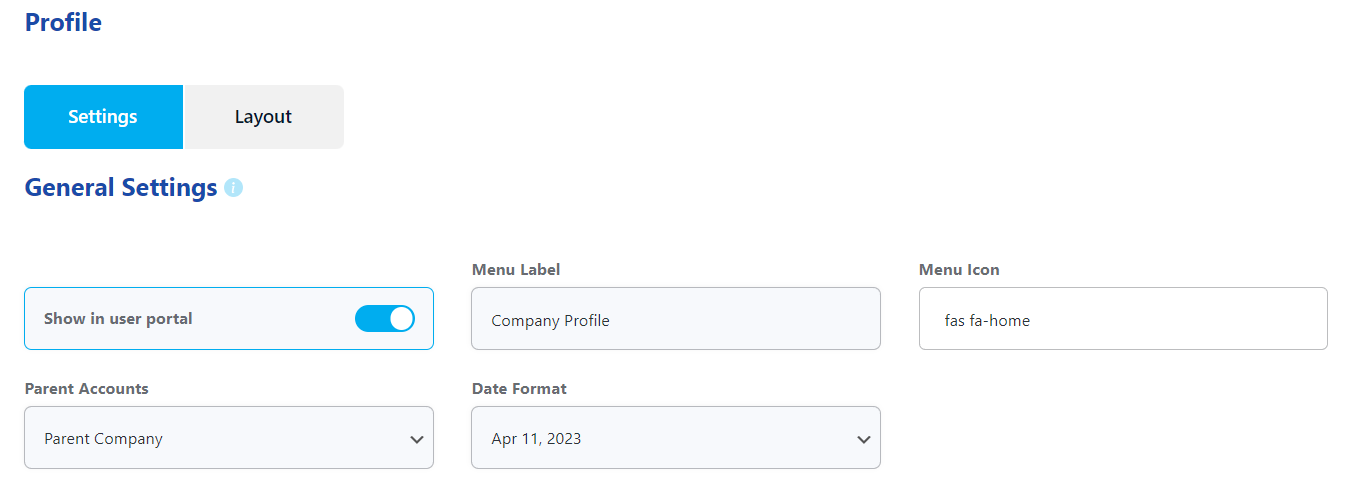Focus the Company Profile text field
The width and height of the screenshot is (1361, 490).
pos(676,319)
